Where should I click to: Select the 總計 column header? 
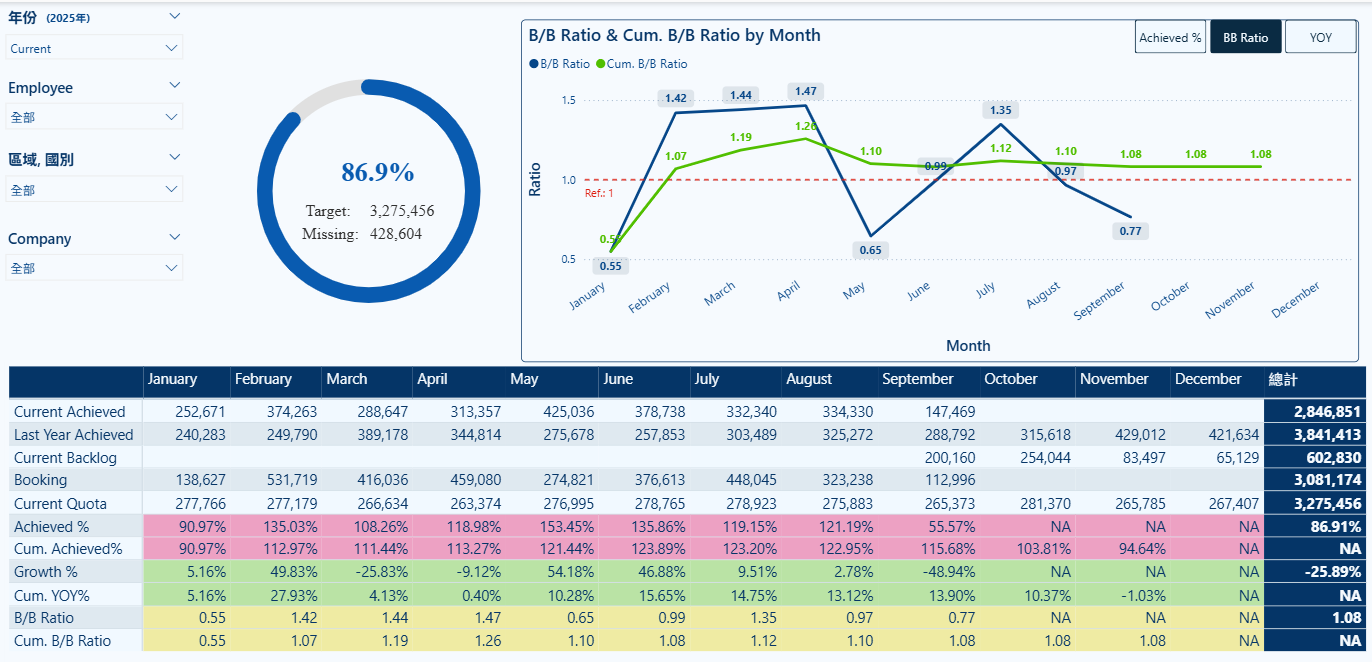click(1282, 379)
